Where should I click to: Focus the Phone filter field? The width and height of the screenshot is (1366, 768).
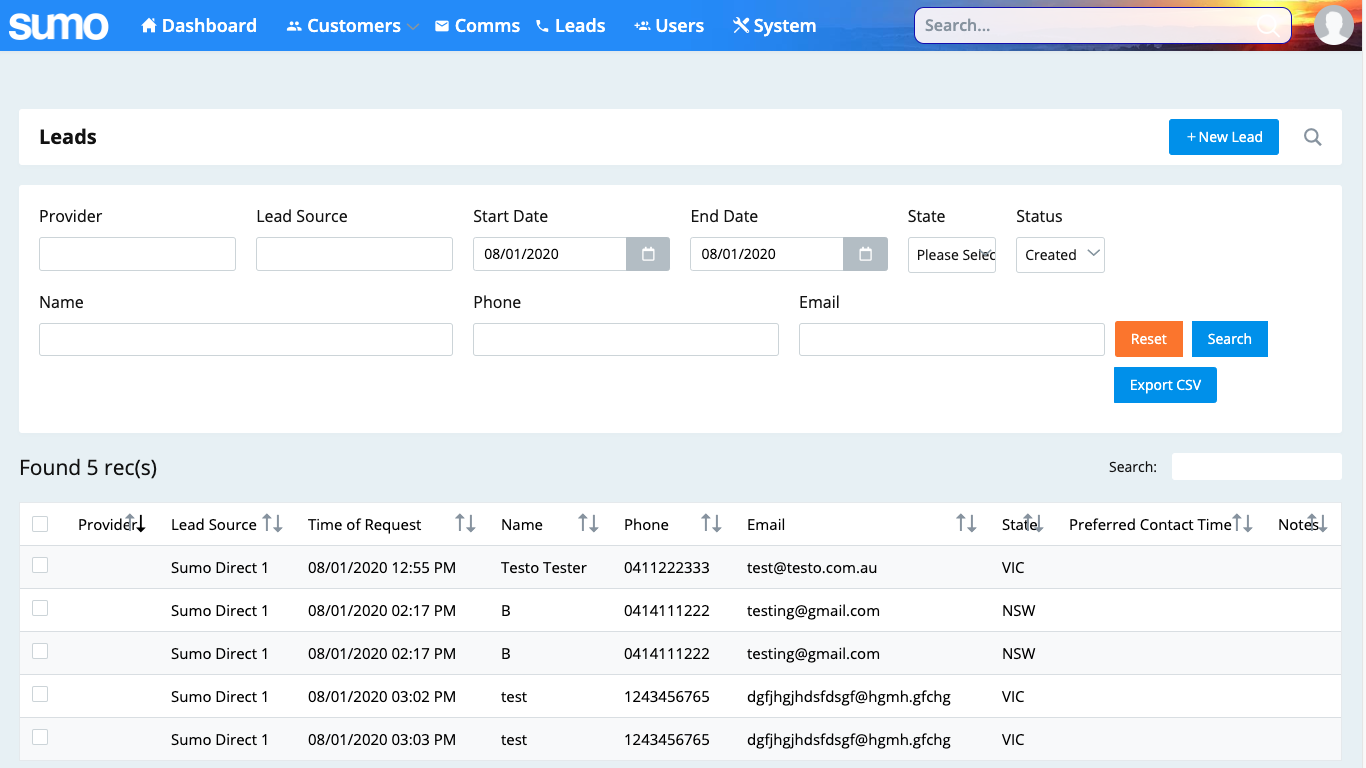626,339
